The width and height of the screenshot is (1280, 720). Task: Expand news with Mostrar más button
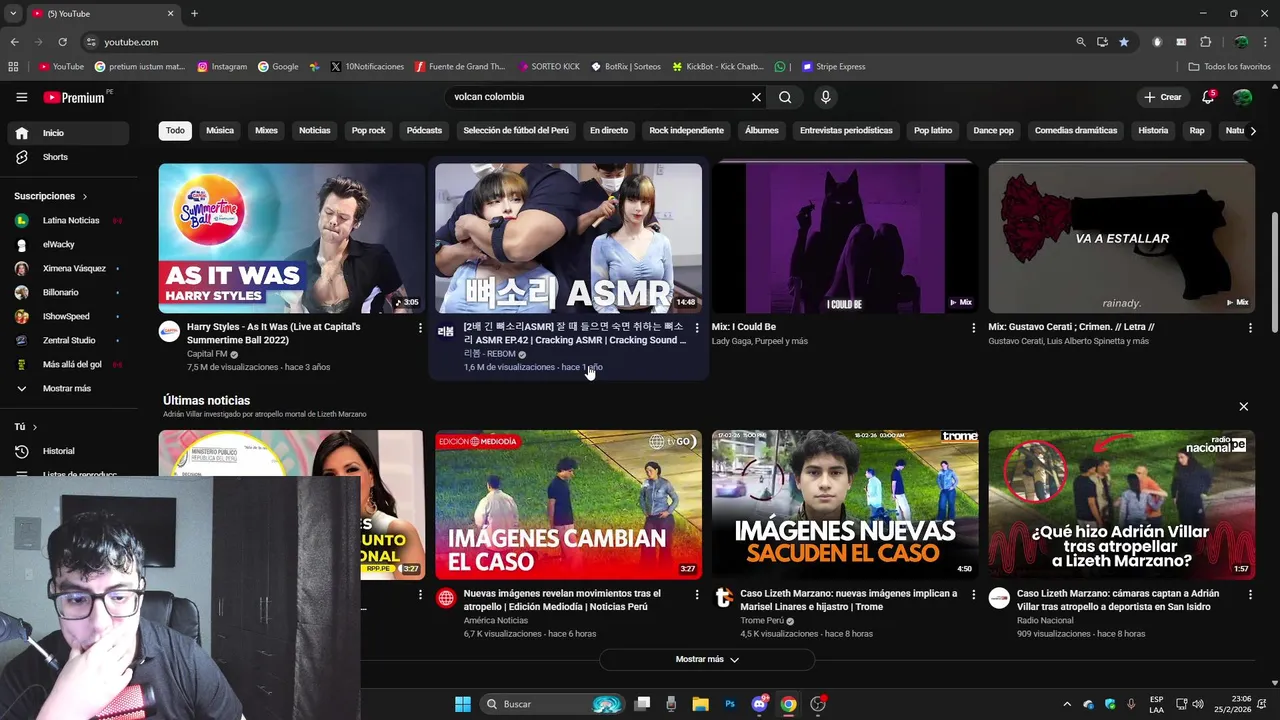pyautogui.click(x=707, y=659)
